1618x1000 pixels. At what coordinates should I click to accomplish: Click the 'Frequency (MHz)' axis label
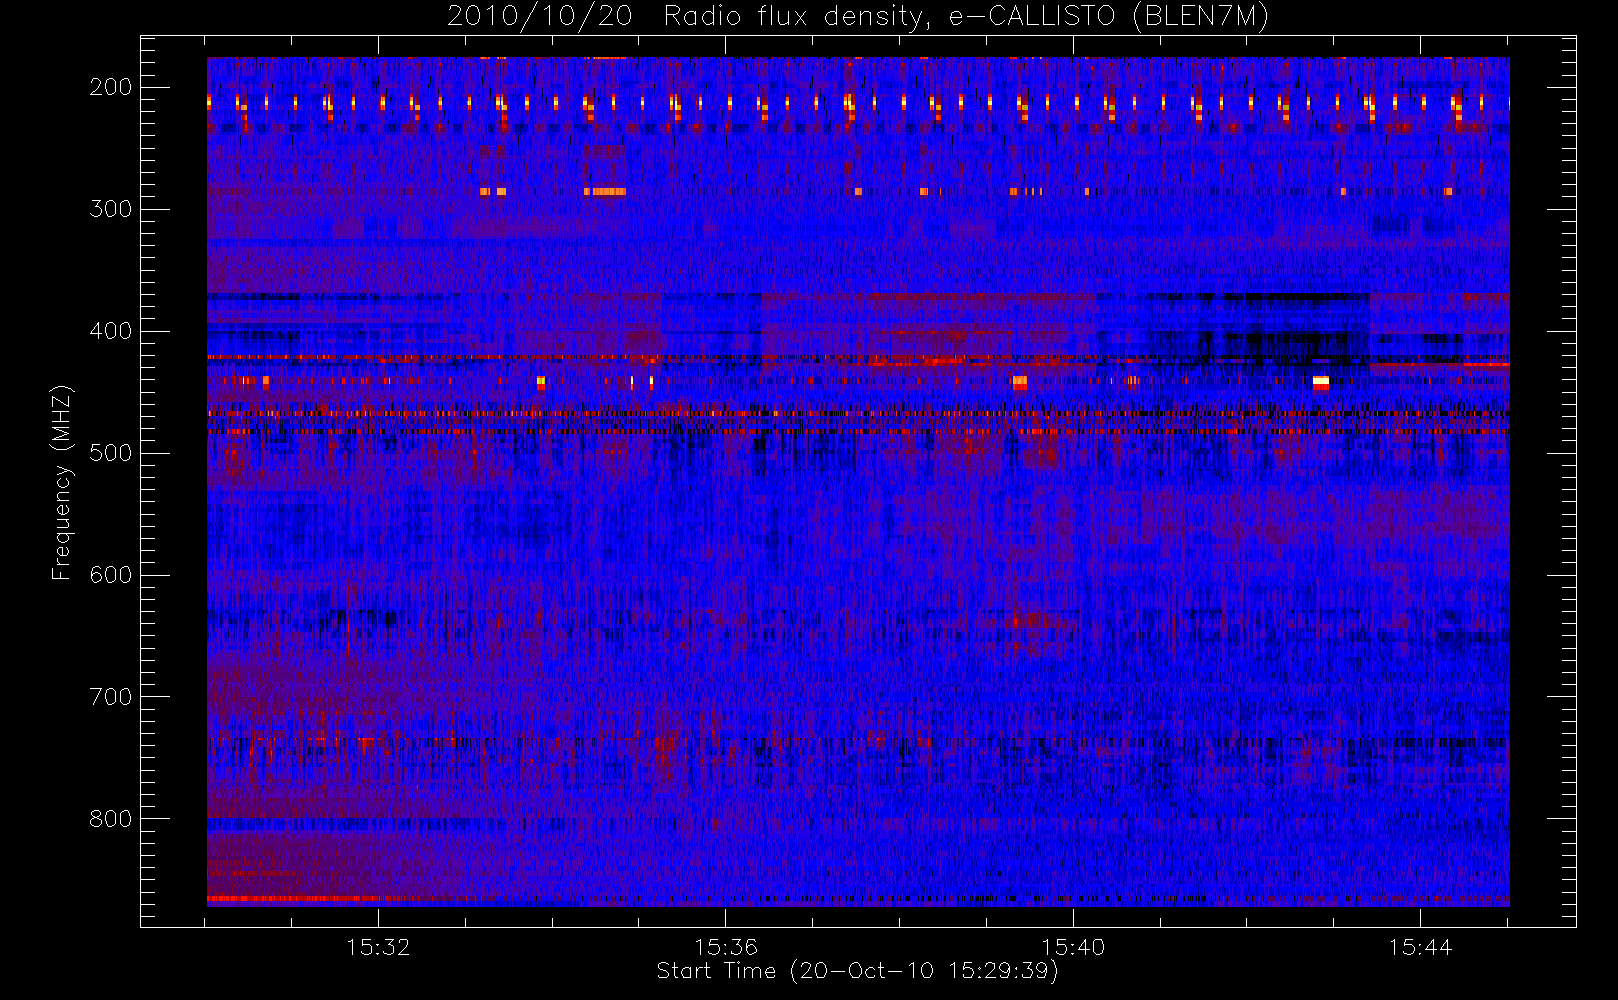[x=62, y=482]
